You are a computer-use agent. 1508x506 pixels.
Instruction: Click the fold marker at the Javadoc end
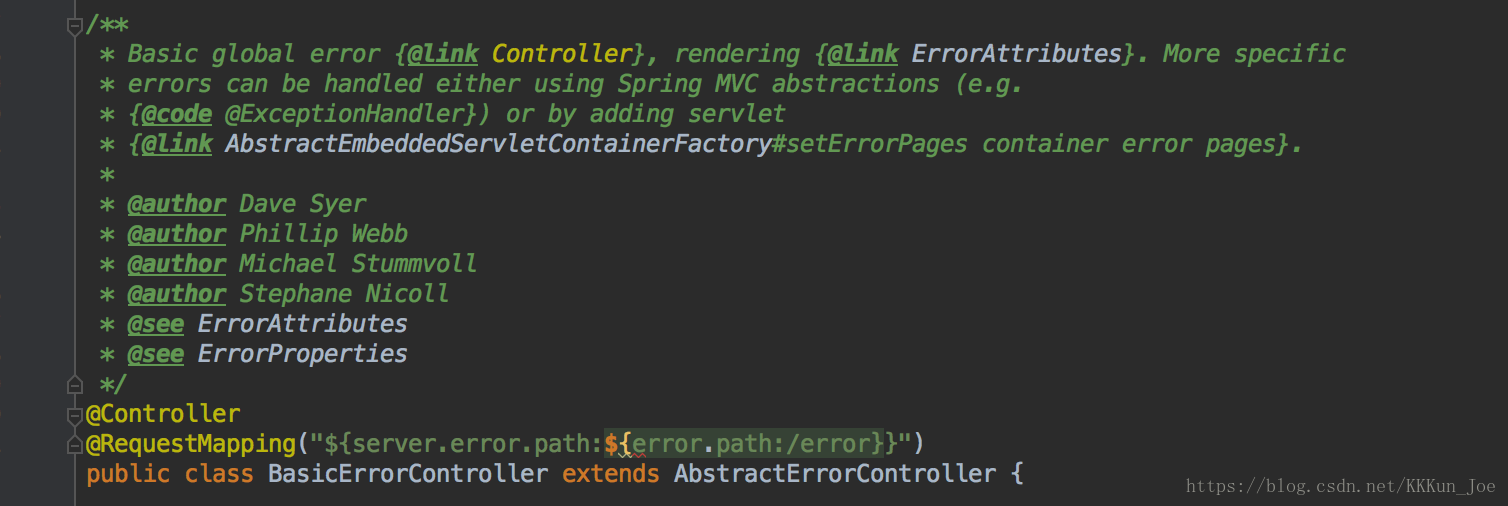coord(74,384)
